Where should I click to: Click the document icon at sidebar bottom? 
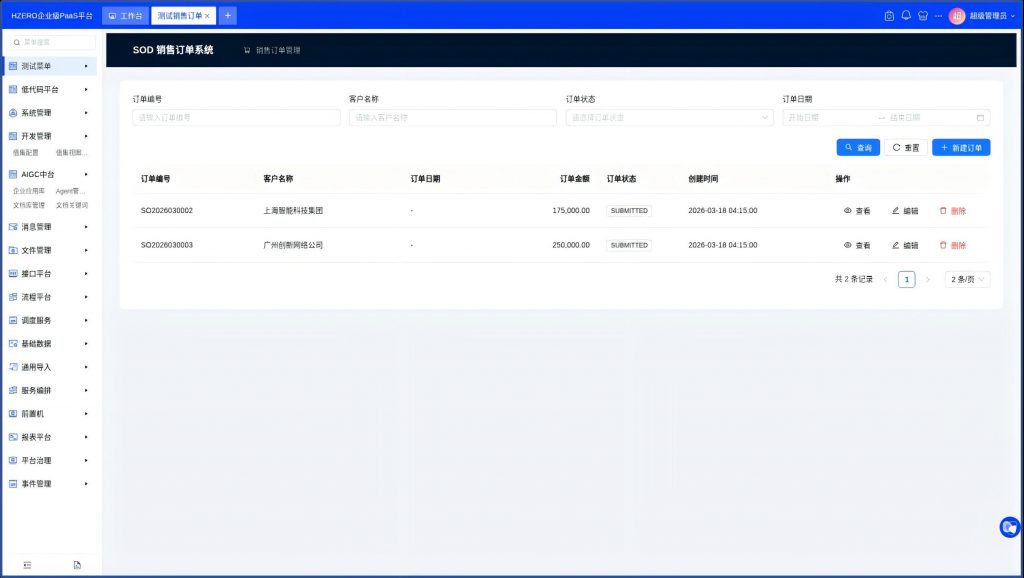coord(77,565)
